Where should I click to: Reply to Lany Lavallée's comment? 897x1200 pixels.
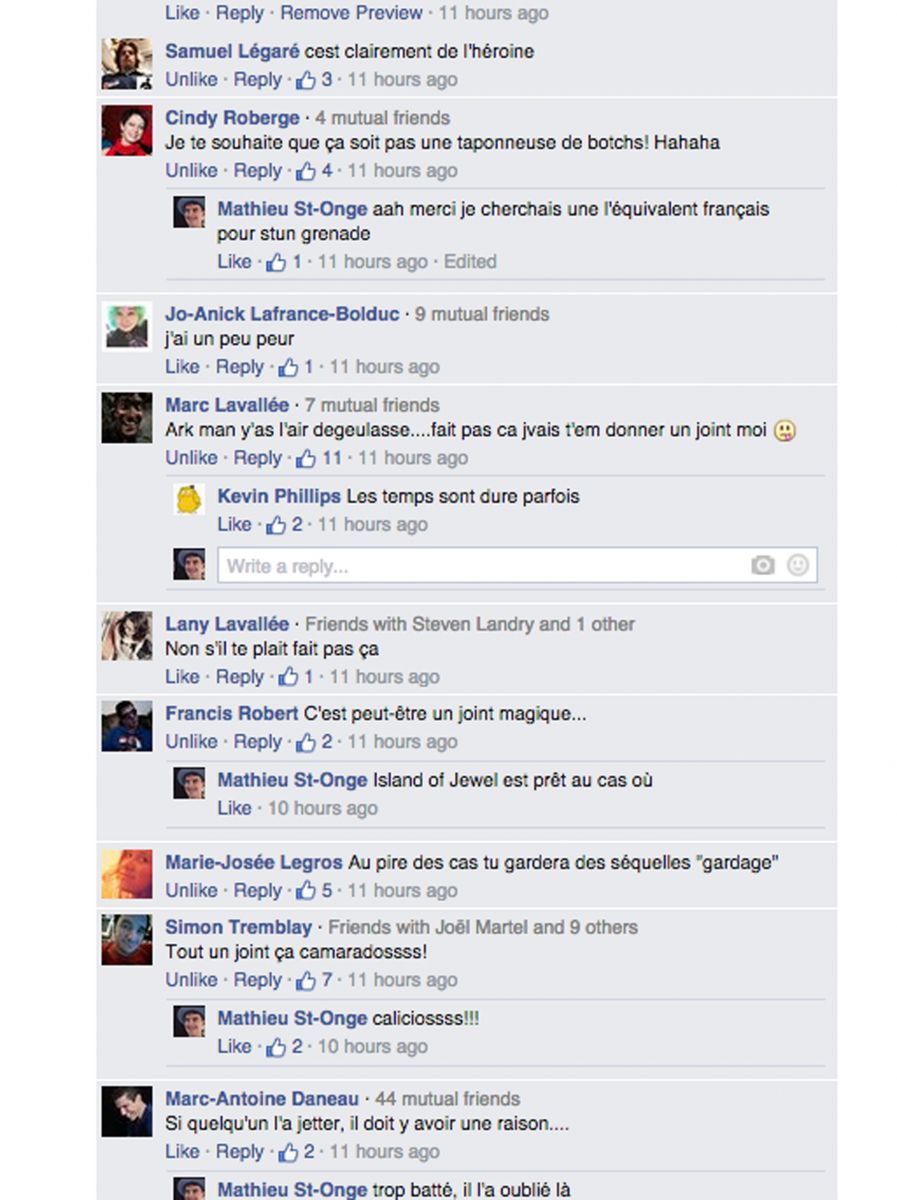click(x=240, y=677)
